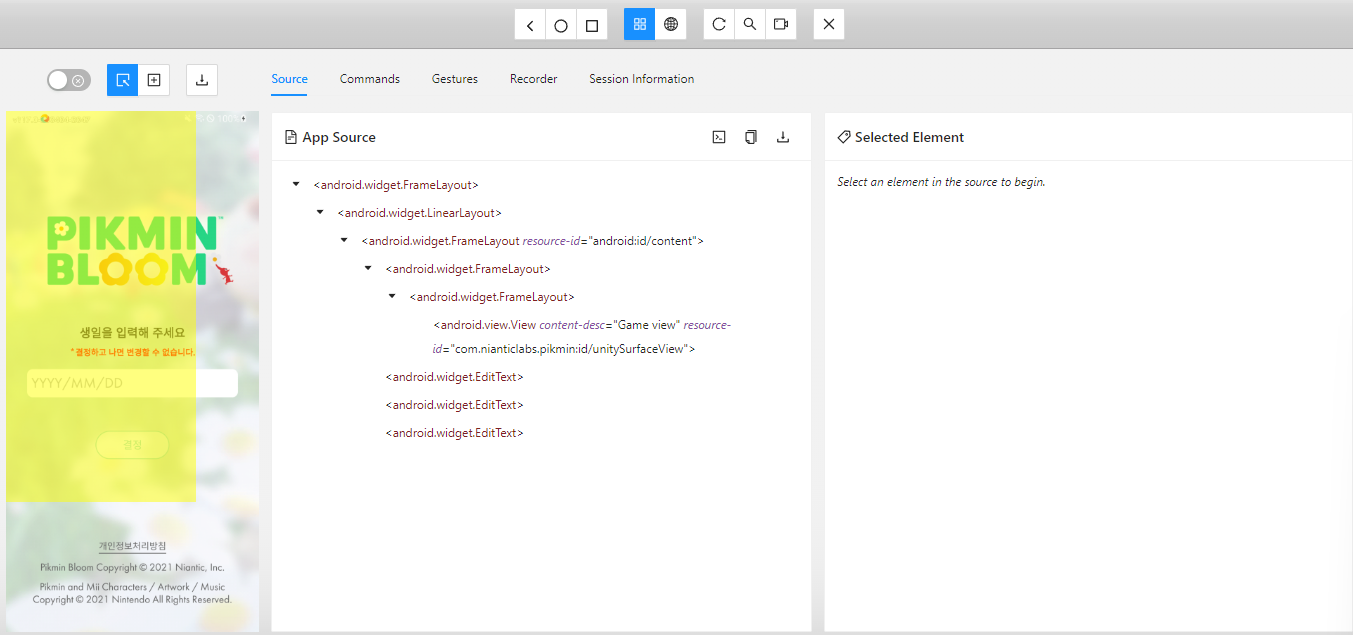Collapse the innermost FrameLayout containing Game view
Viewport: 1353px width, 635px height.
click(392, 296)
